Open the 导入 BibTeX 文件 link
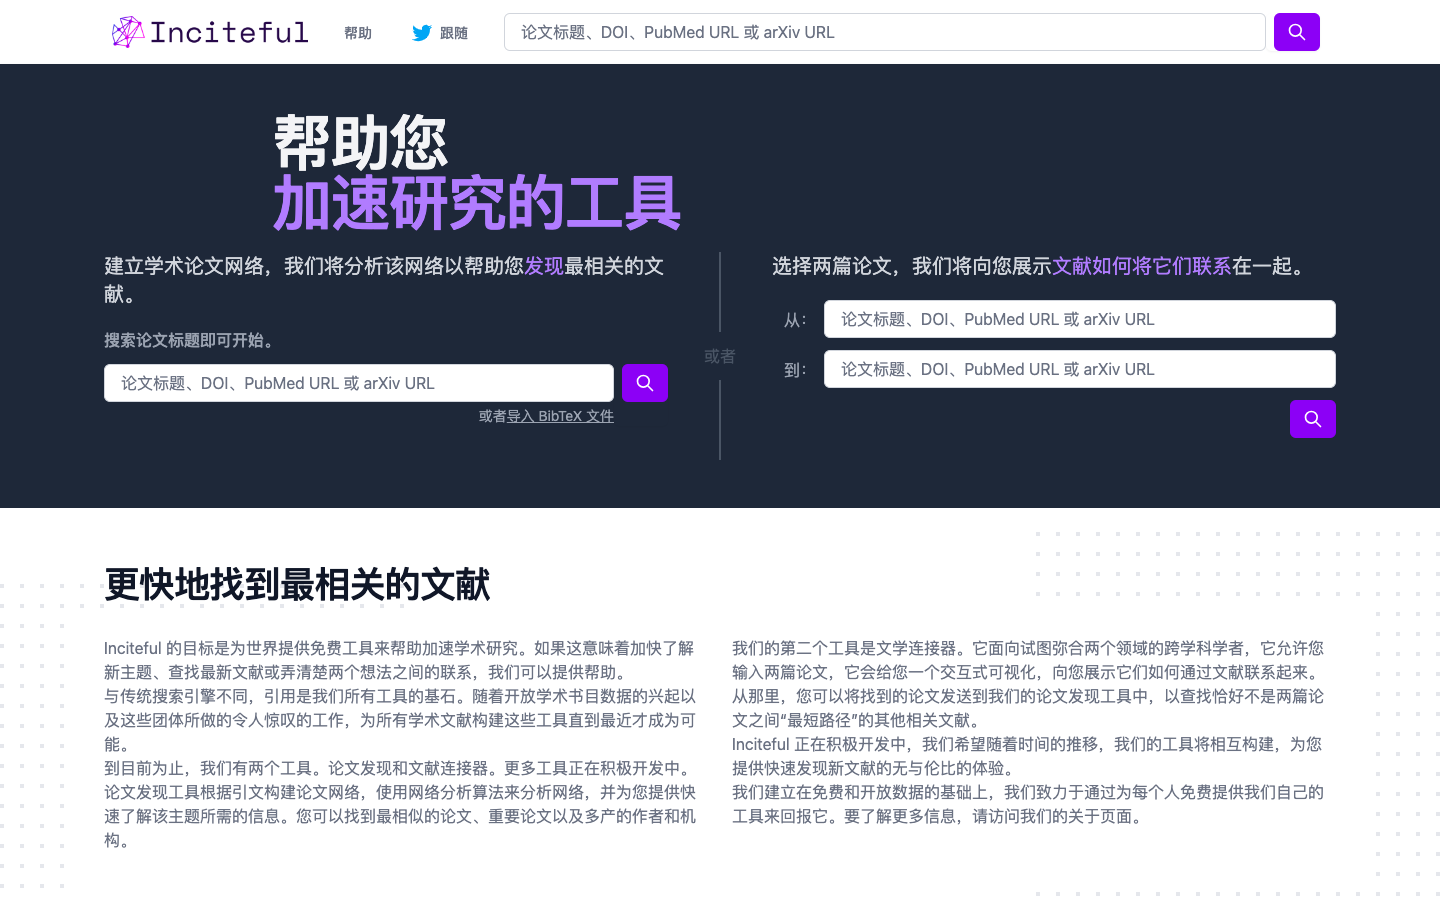The image size is (1440, 900). point(562,416)
